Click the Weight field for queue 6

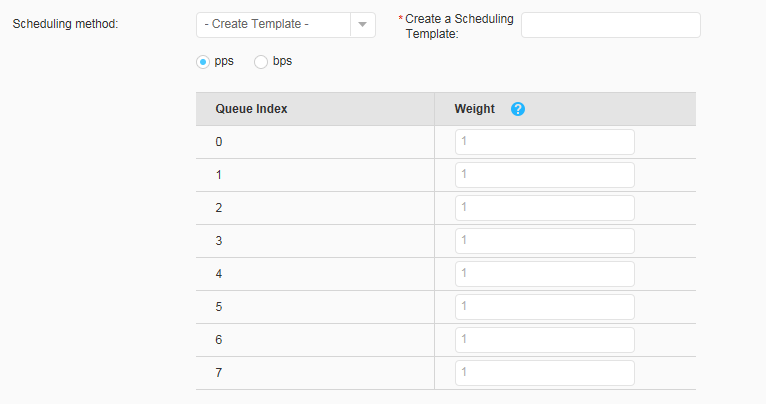pyautogui.click(x=545, y=340)
